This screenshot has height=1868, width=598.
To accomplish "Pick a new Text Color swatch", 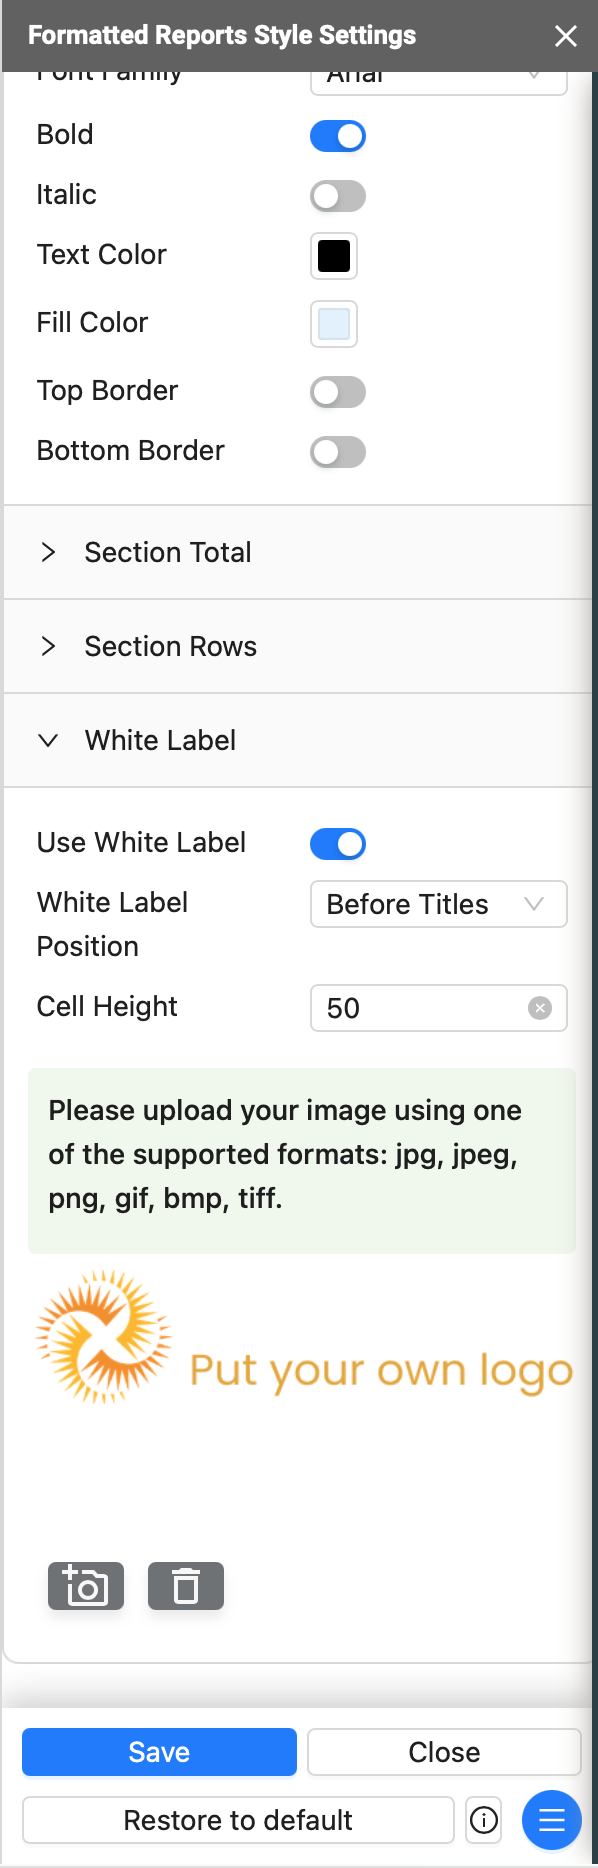I will (334, 256).
